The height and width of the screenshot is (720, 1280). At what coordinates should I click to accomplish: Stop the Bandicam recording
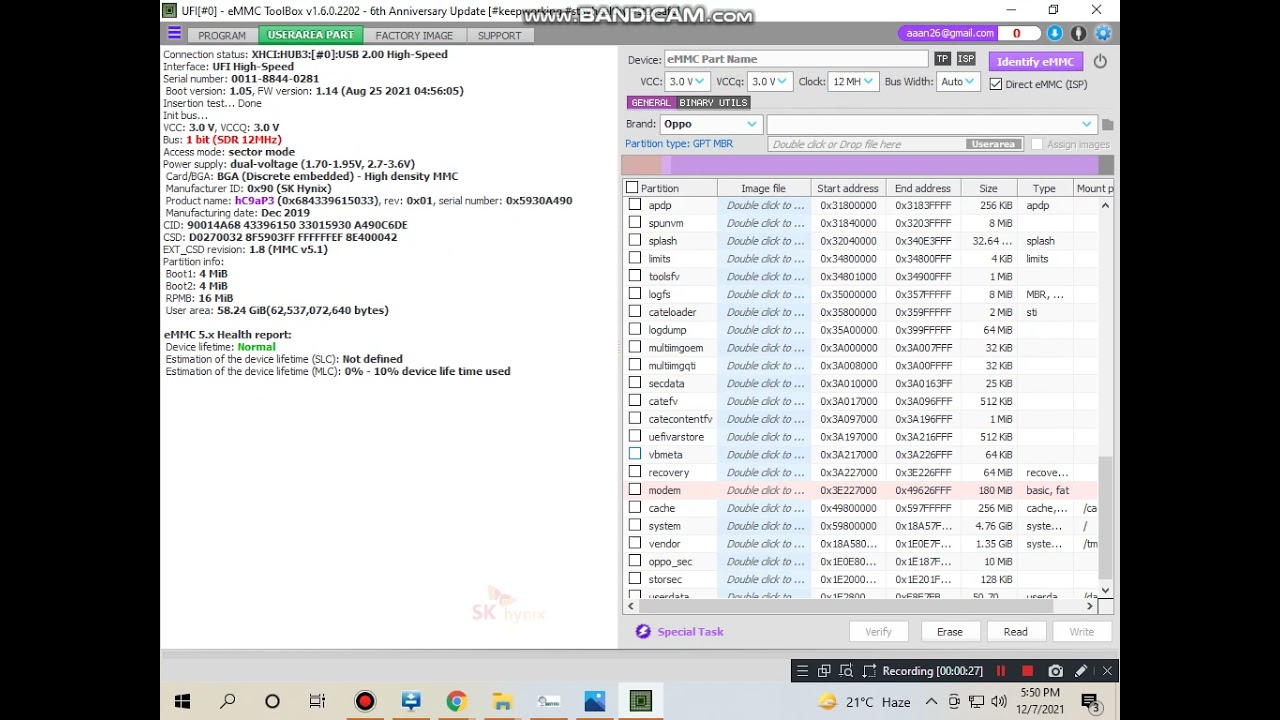point(1027,671)
